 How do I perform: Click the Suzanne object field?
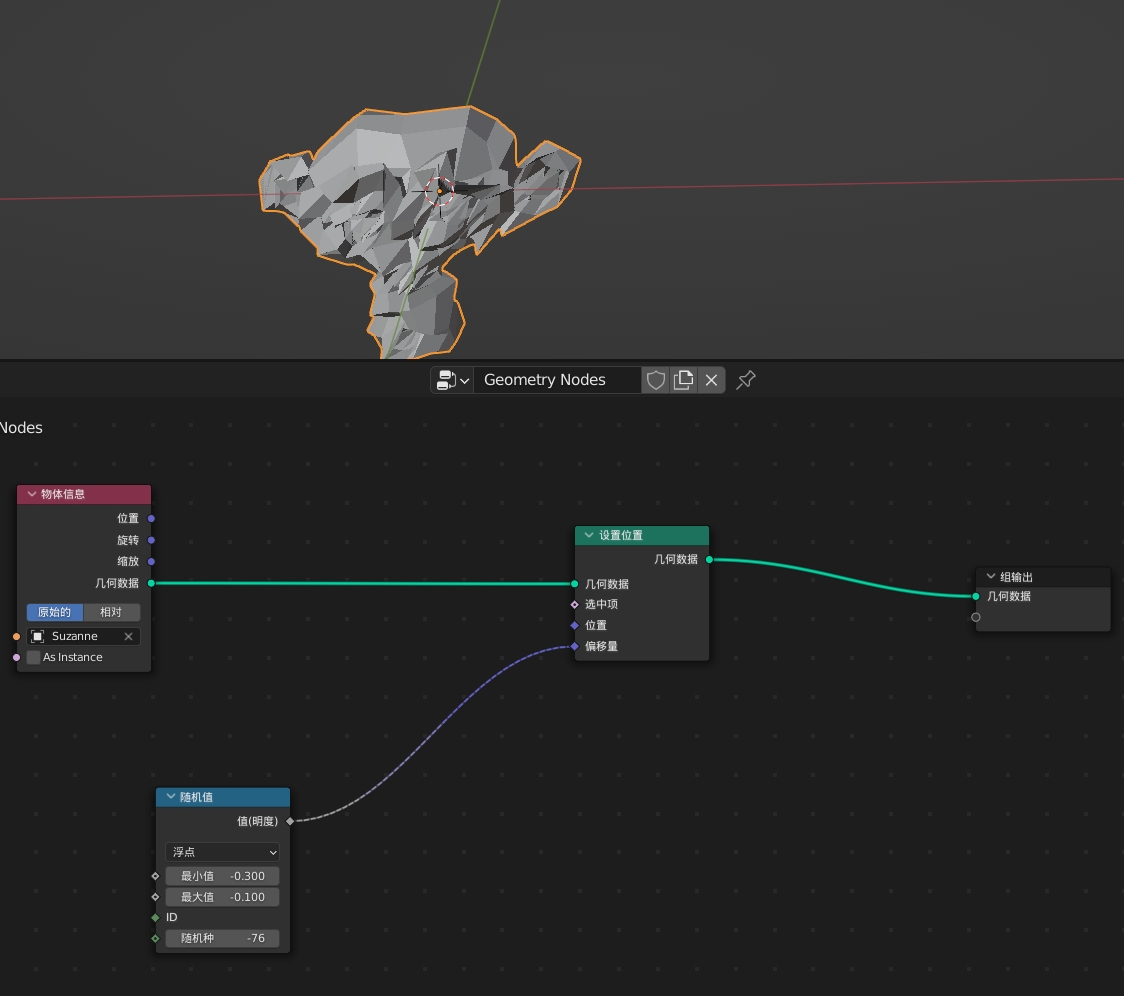[x=83, y=636]
